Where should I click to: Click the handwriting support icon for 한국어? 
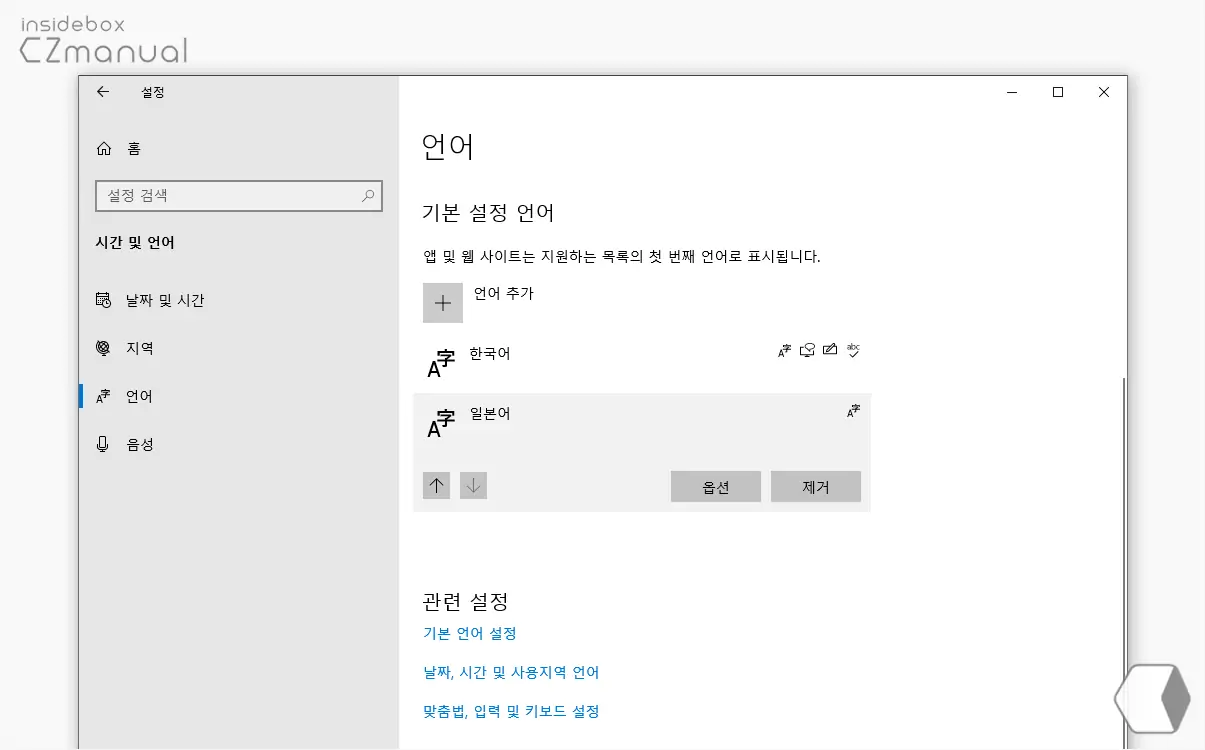click(x=830, y=350)
